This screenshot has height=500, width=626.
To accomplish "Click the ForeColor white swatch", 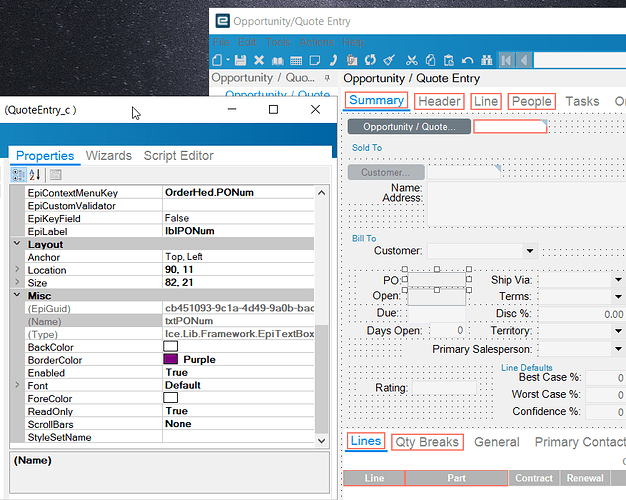I will (x=170, y=397).
